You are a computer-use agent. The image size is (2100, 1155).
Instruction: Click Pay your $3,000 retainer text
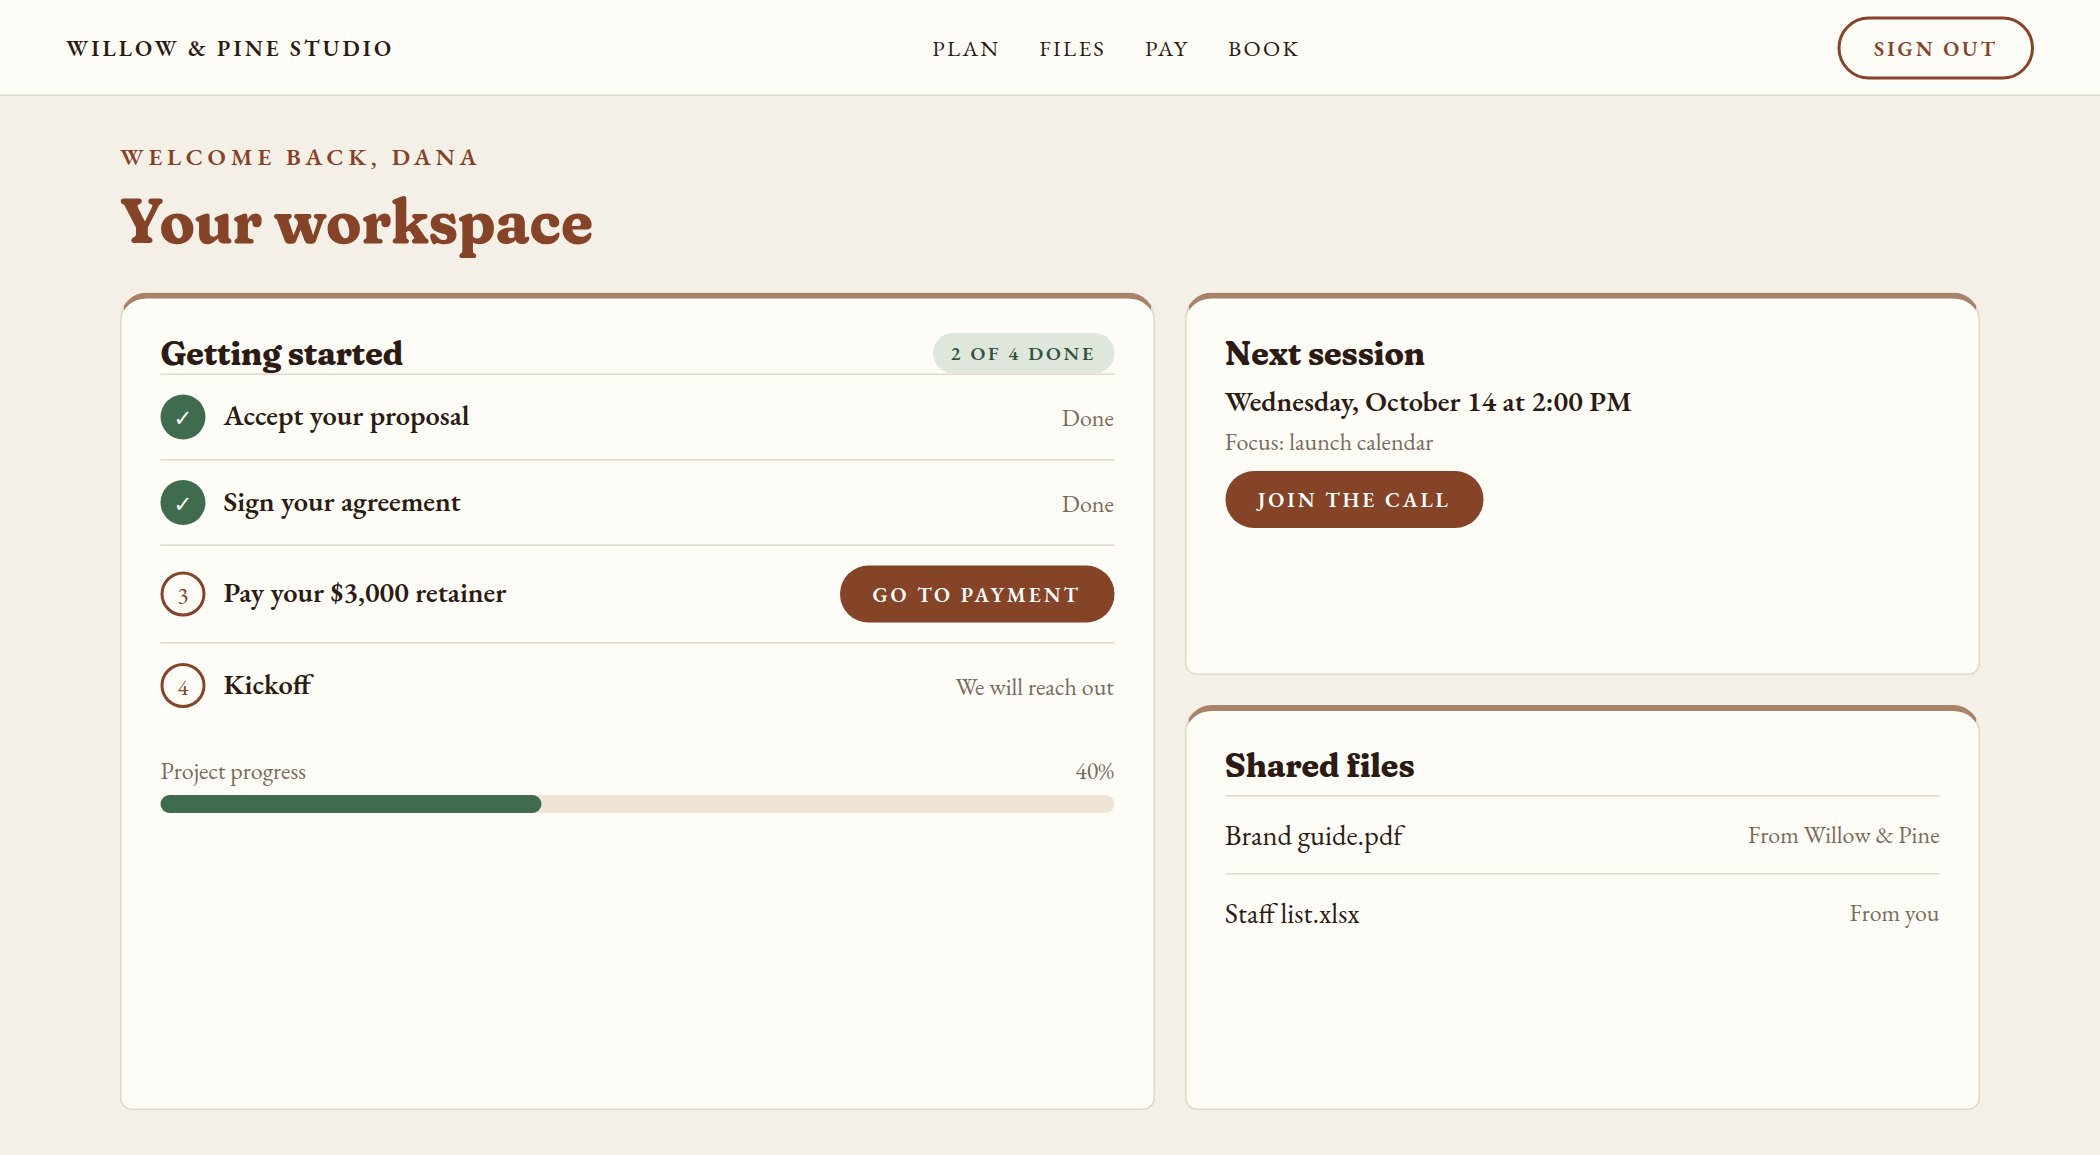point(365,594)
